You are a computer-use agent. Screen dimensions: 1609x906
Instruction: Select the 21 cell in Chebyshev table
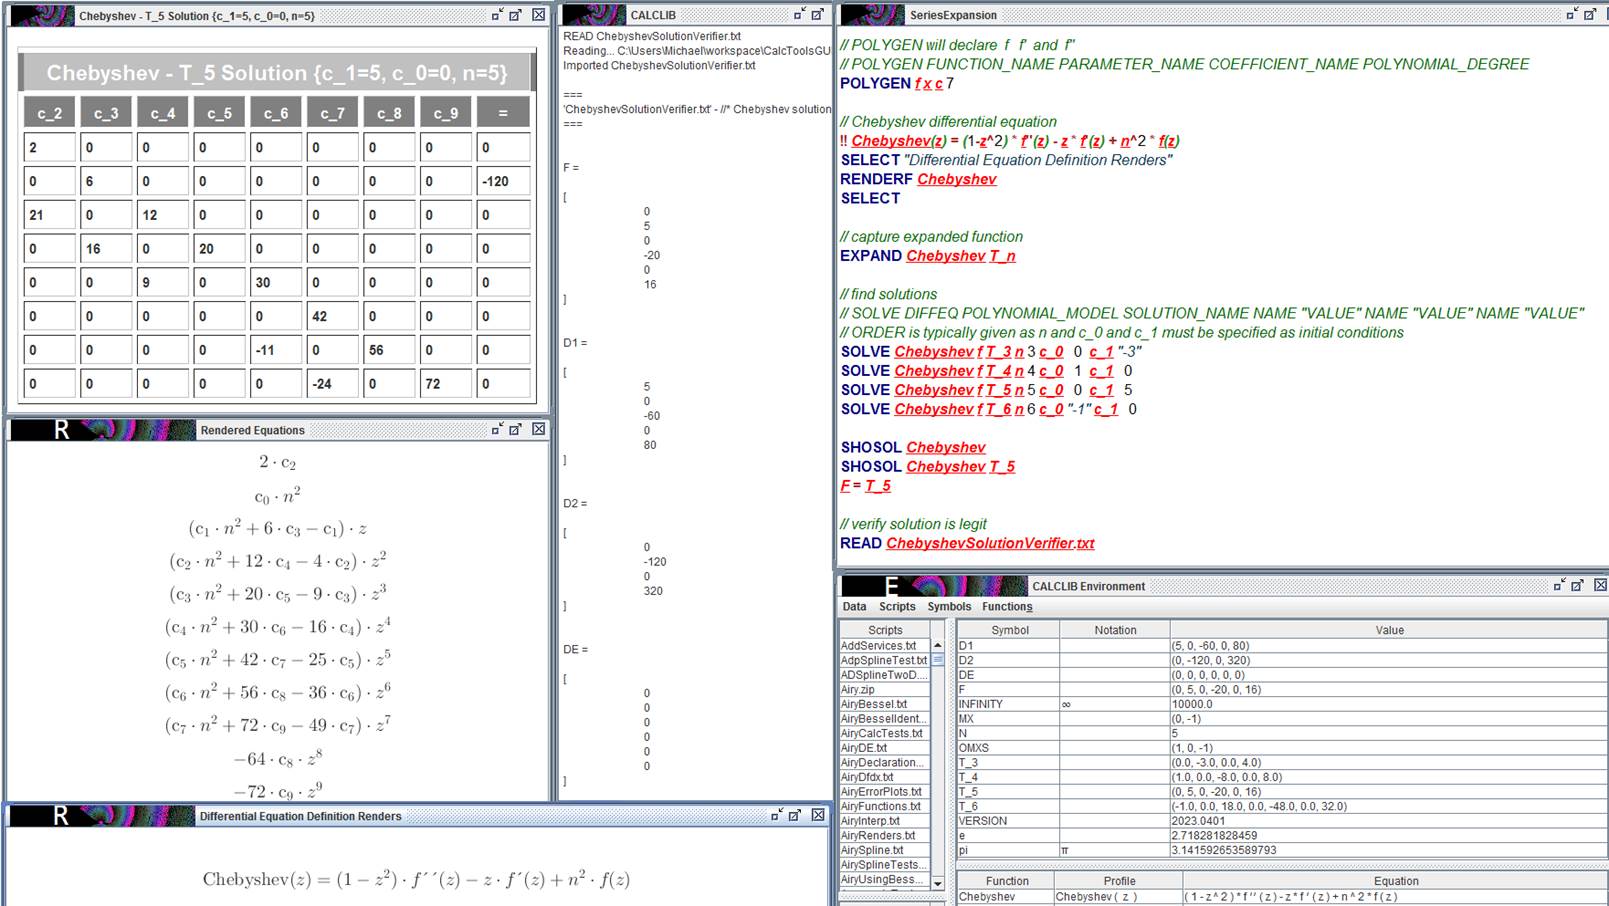click(50, 215)
